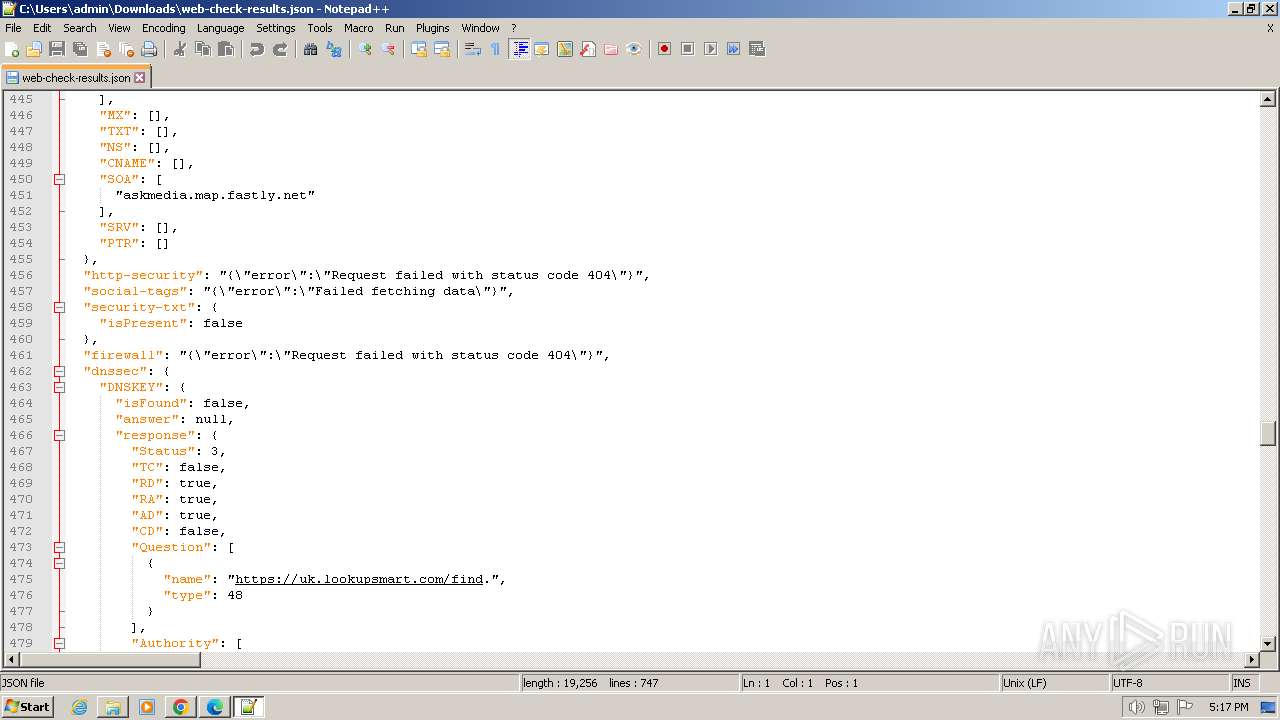This screenshot has width=1280, height=720.
Task: Toggle synchronized horizontal scrolling
Action: [x=442, y=49]
